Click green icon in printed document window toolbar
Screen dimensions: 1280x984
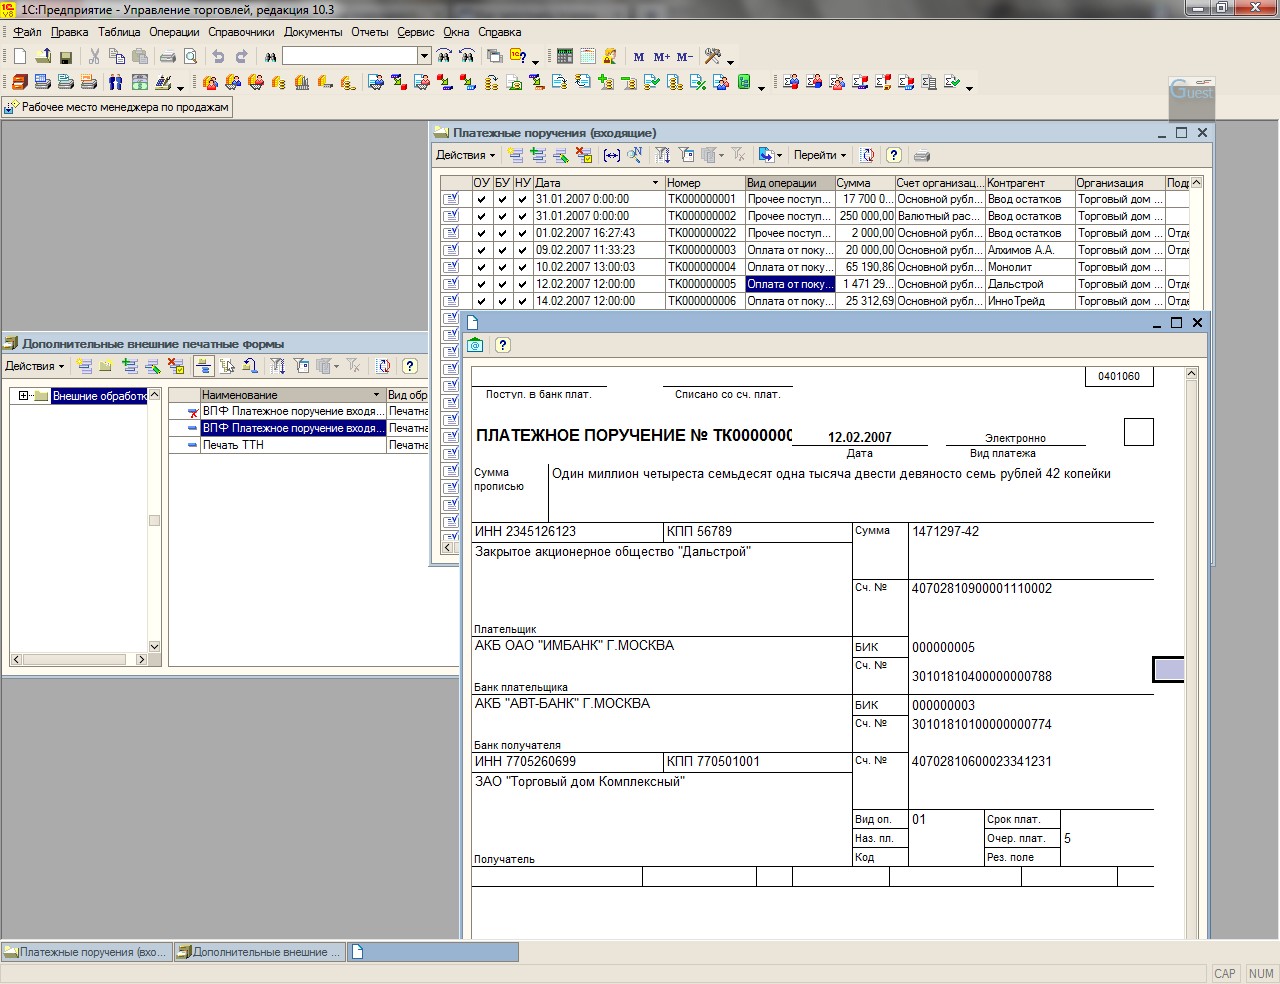476,345
